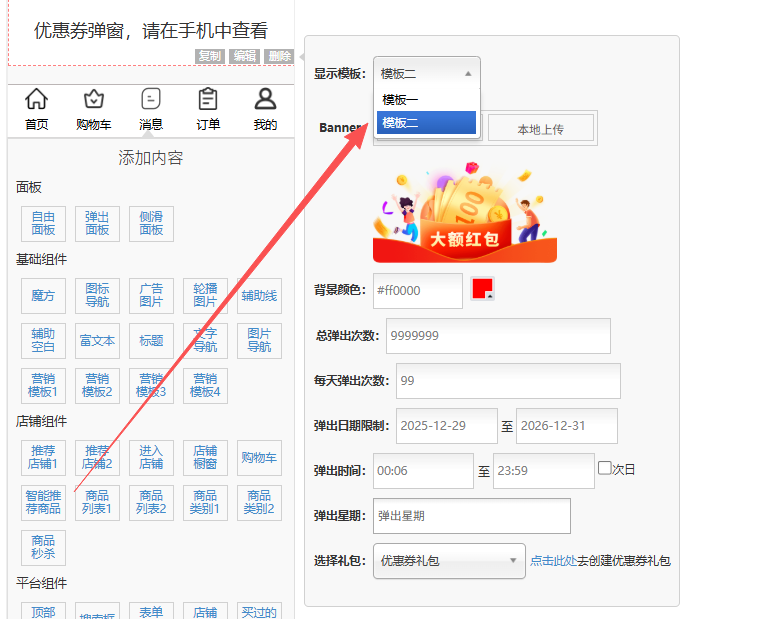Open the 显示模板 dropdown
The image size is (761, 619).
tap(427, 73)
